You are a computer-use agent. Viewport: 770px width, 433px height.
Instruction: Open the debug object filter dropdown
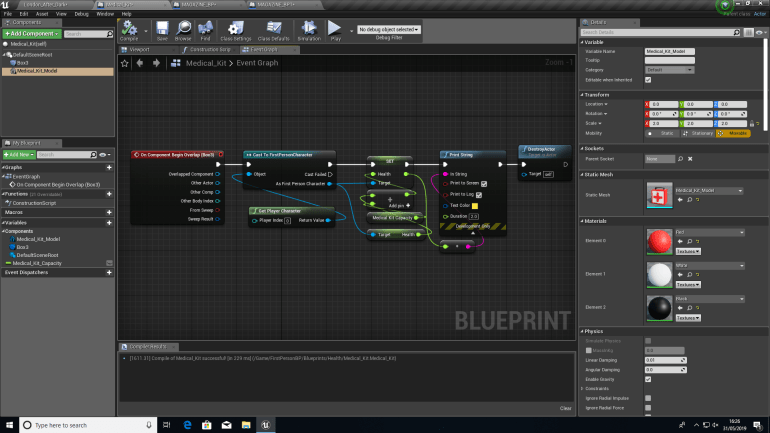388,29
